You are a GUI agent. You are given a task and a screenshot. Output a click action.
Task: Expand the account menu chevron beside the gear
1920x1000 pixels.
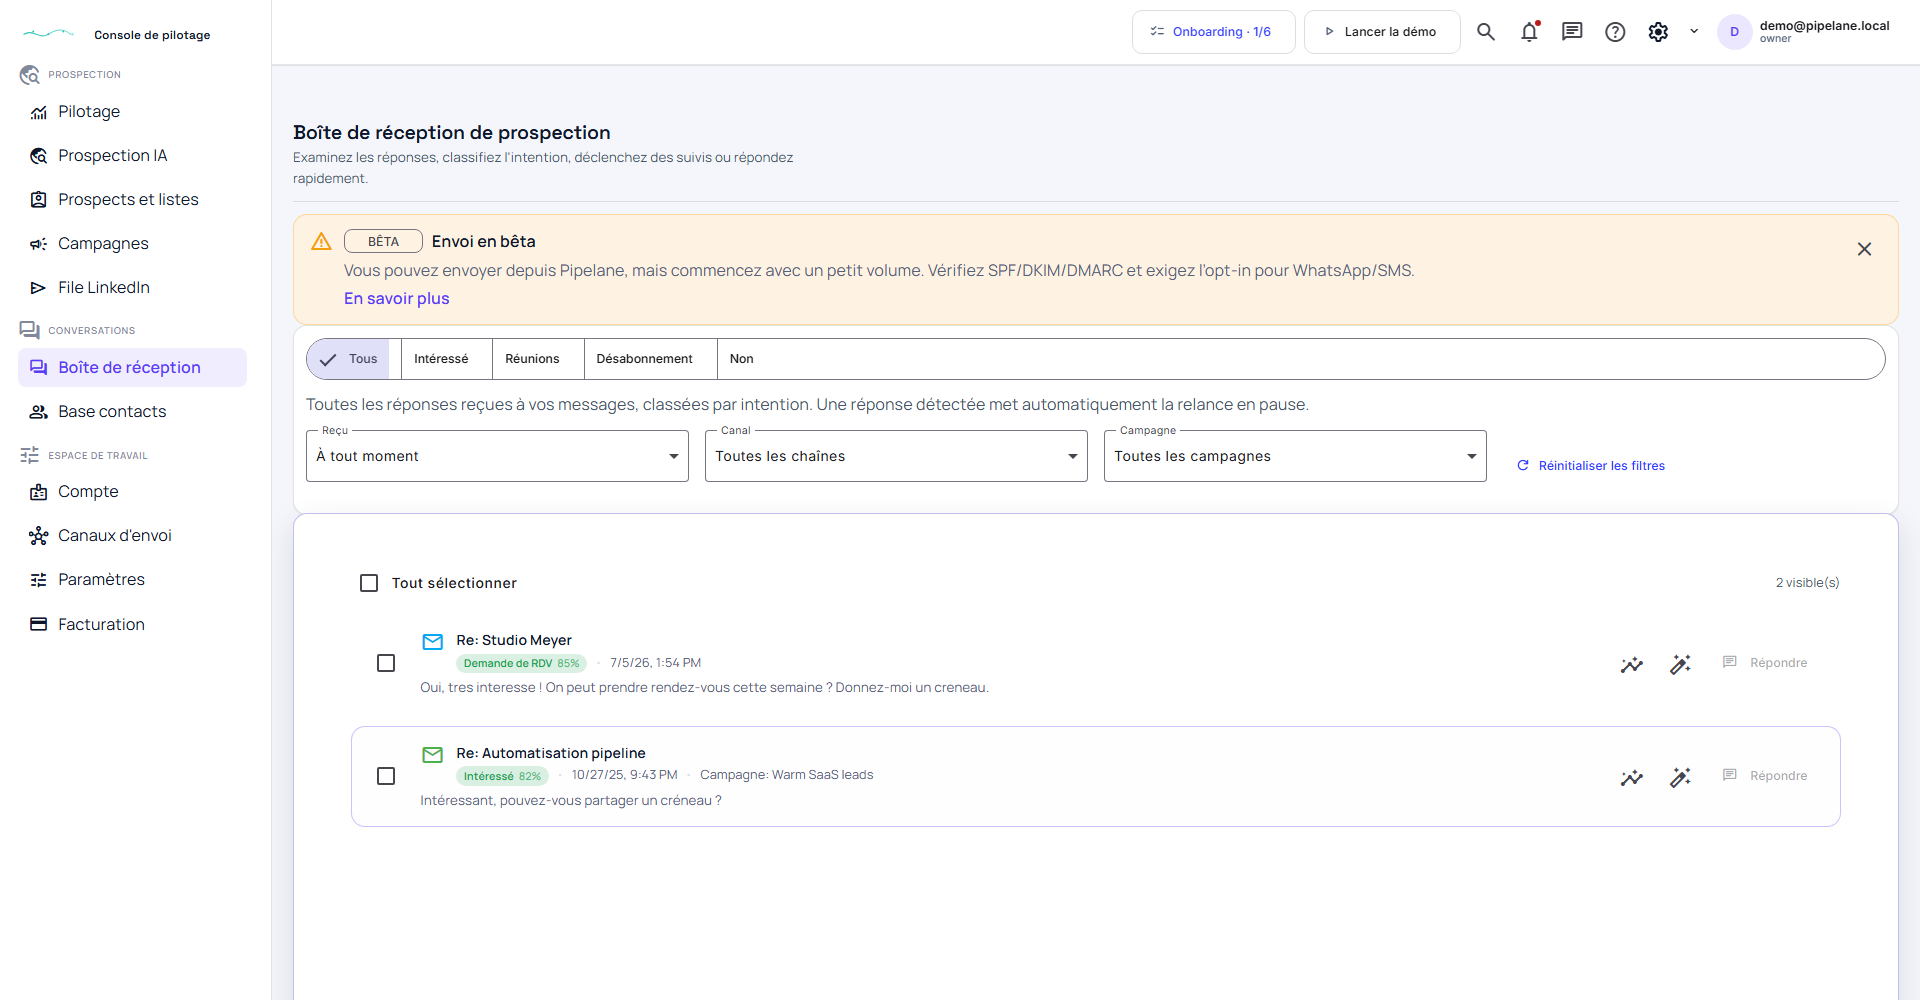1694,32
